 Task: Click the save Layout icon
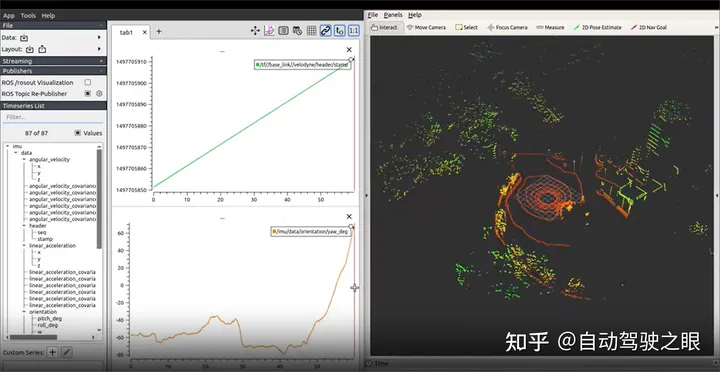[42, 49]
